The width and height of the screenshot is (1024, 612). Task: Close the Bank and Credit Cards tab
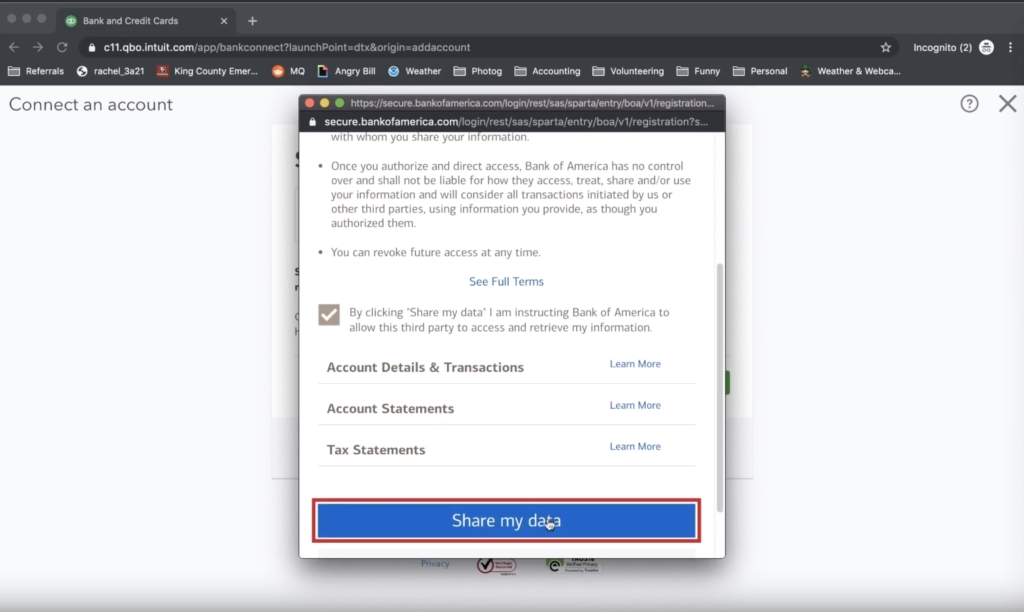224,21
